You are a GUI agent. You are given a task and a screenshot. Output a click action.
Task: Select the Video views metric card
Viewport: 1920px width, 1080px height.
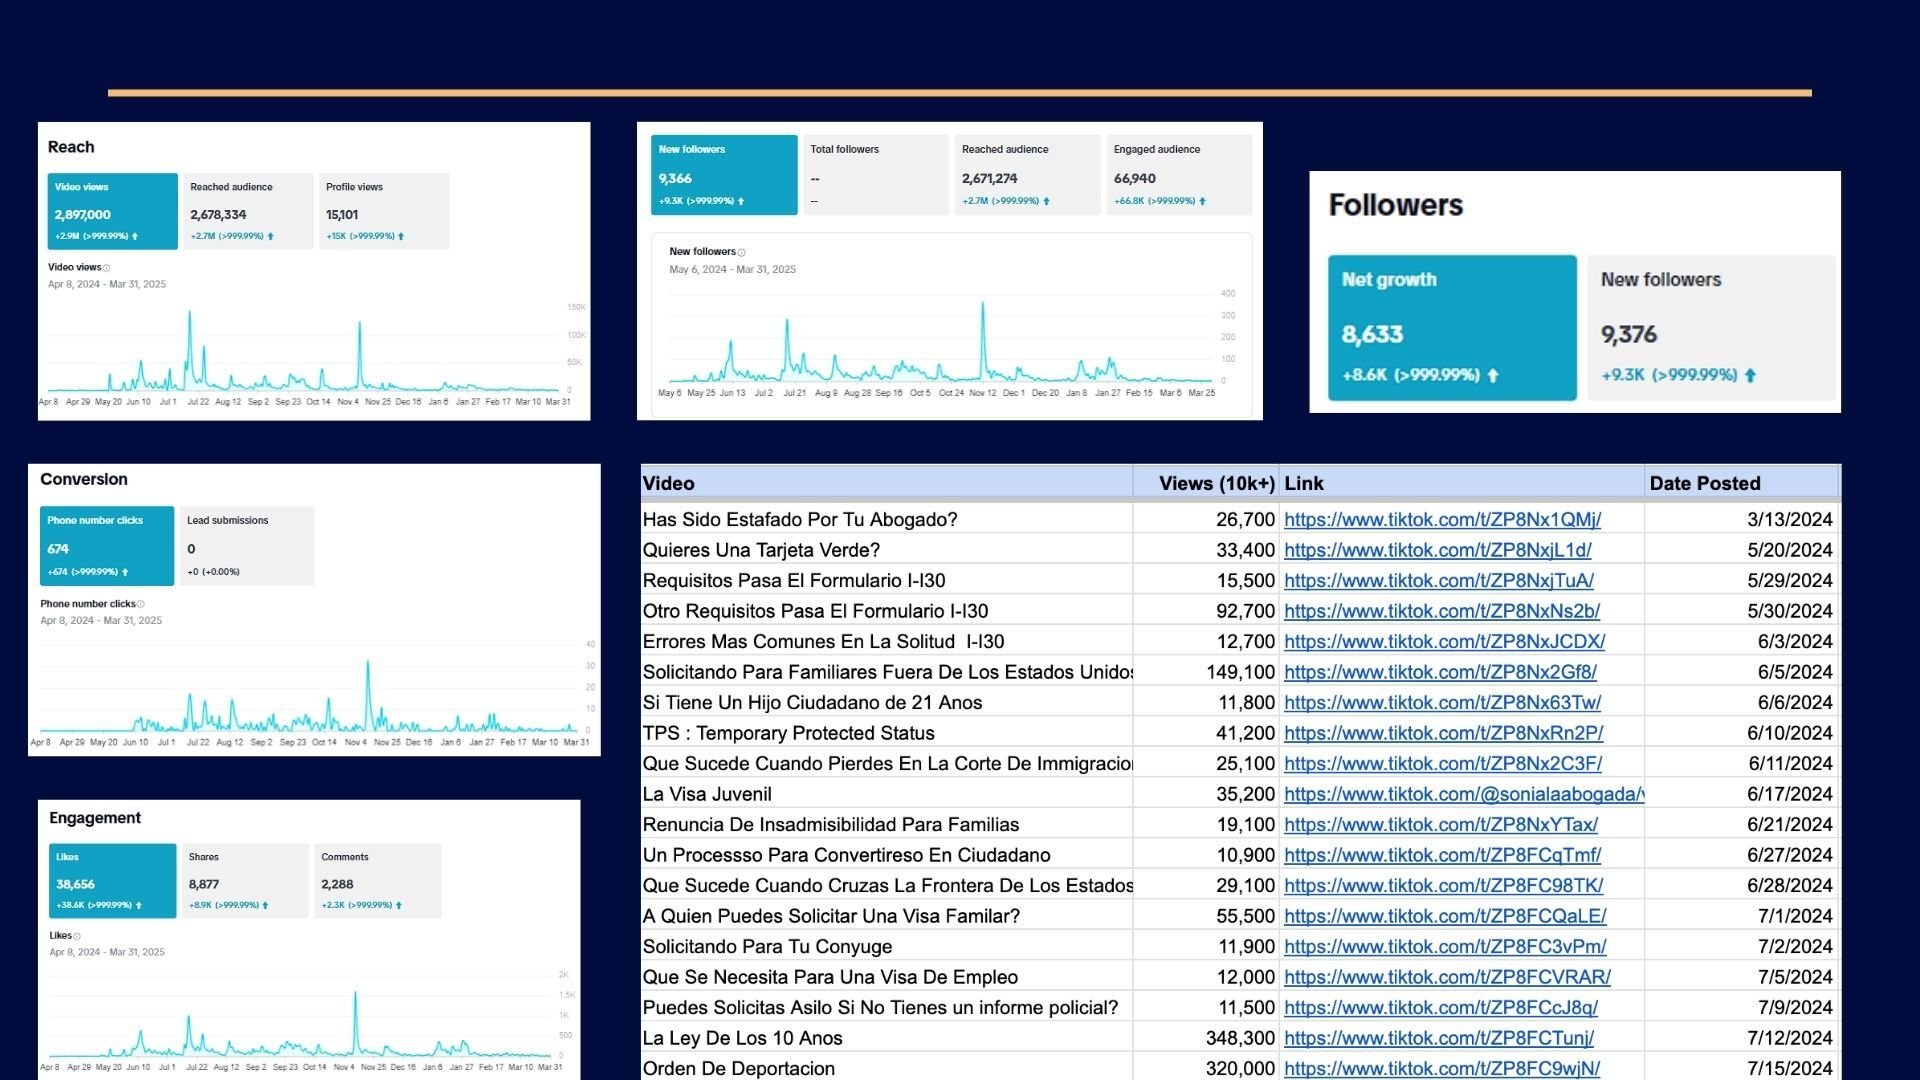pos(112,211)
